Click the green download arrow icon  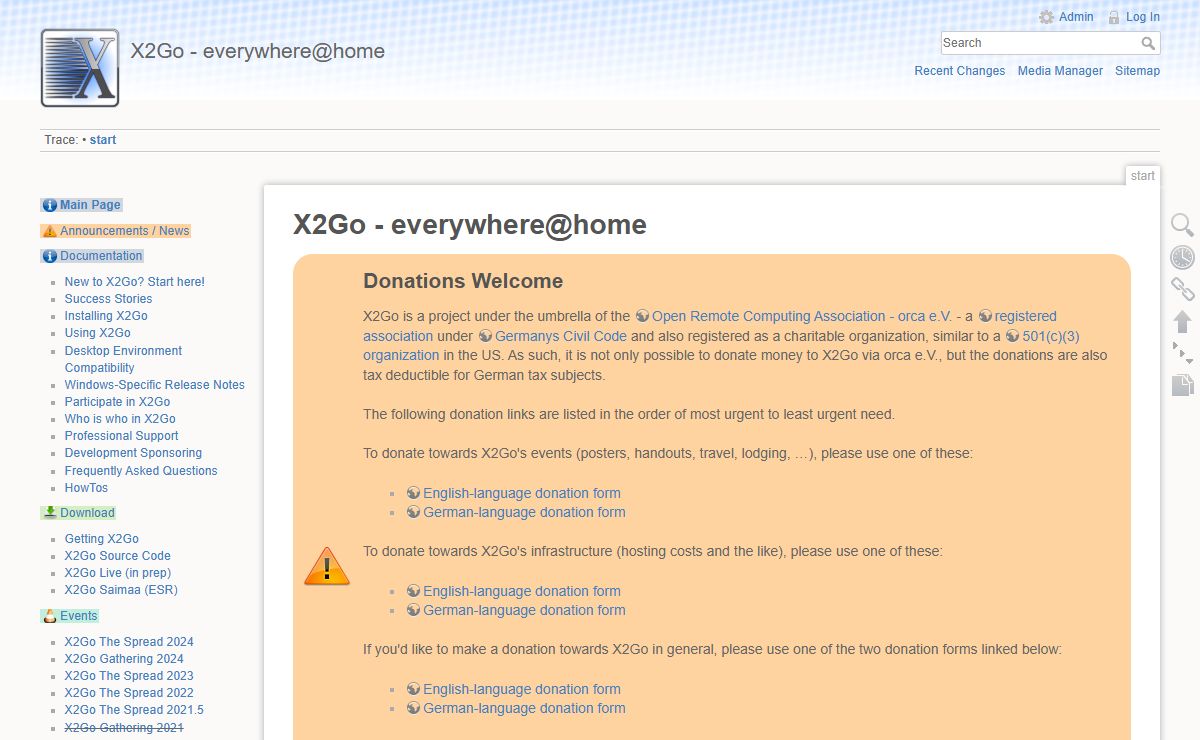click(x=50, y=513)
